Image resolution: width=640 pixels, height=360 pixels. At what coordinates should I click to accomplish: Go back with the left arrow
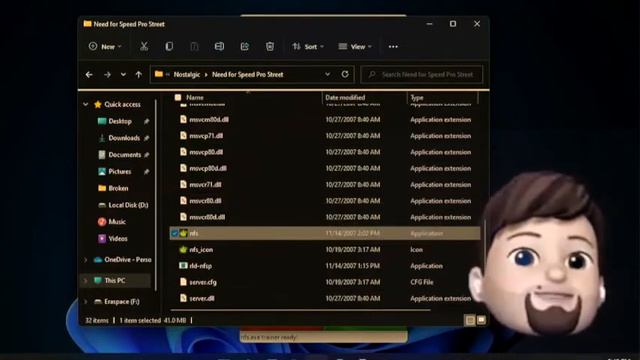click(89, 75)
